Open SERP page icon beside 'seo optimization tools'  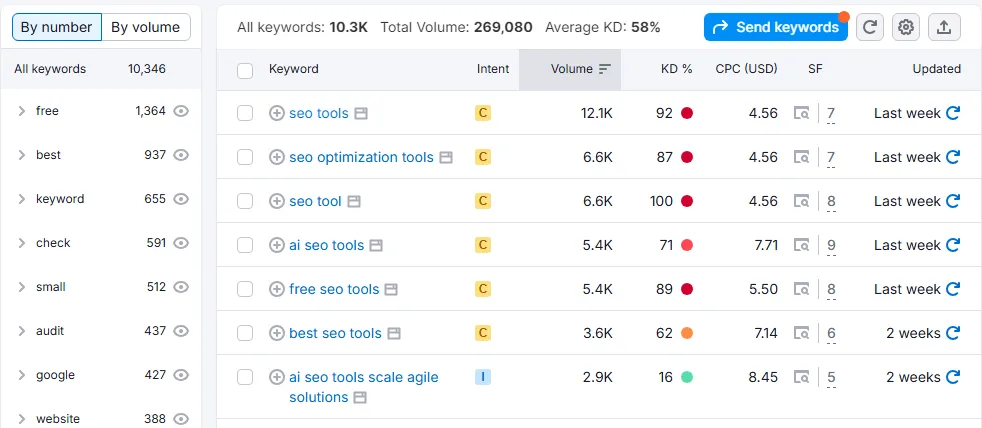click(x=445, y=157)
